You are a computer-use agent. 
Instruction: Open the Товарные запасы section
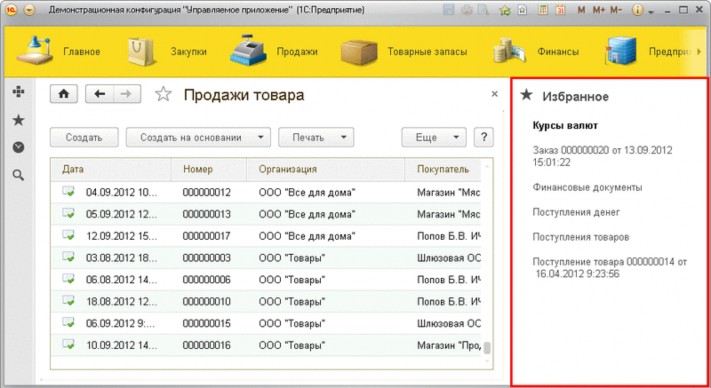(404, 51)
